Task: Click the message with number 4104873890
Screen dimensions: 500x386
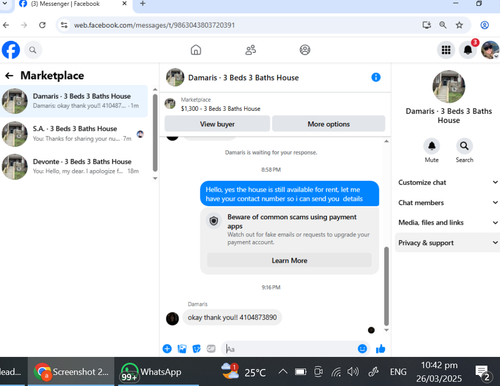Action: (x=232, y=317)
